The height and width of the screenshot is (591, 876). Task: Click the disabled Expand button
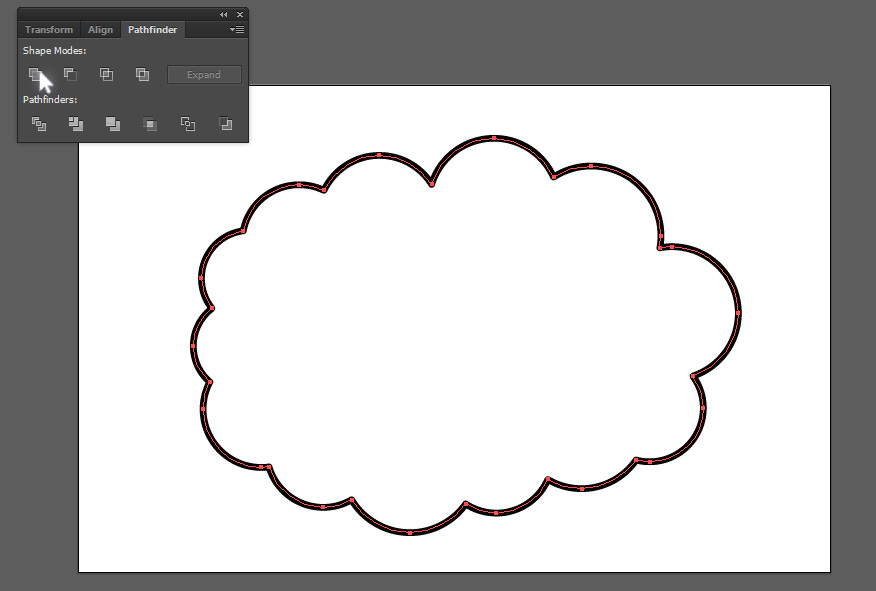click(x=204, y=75)
